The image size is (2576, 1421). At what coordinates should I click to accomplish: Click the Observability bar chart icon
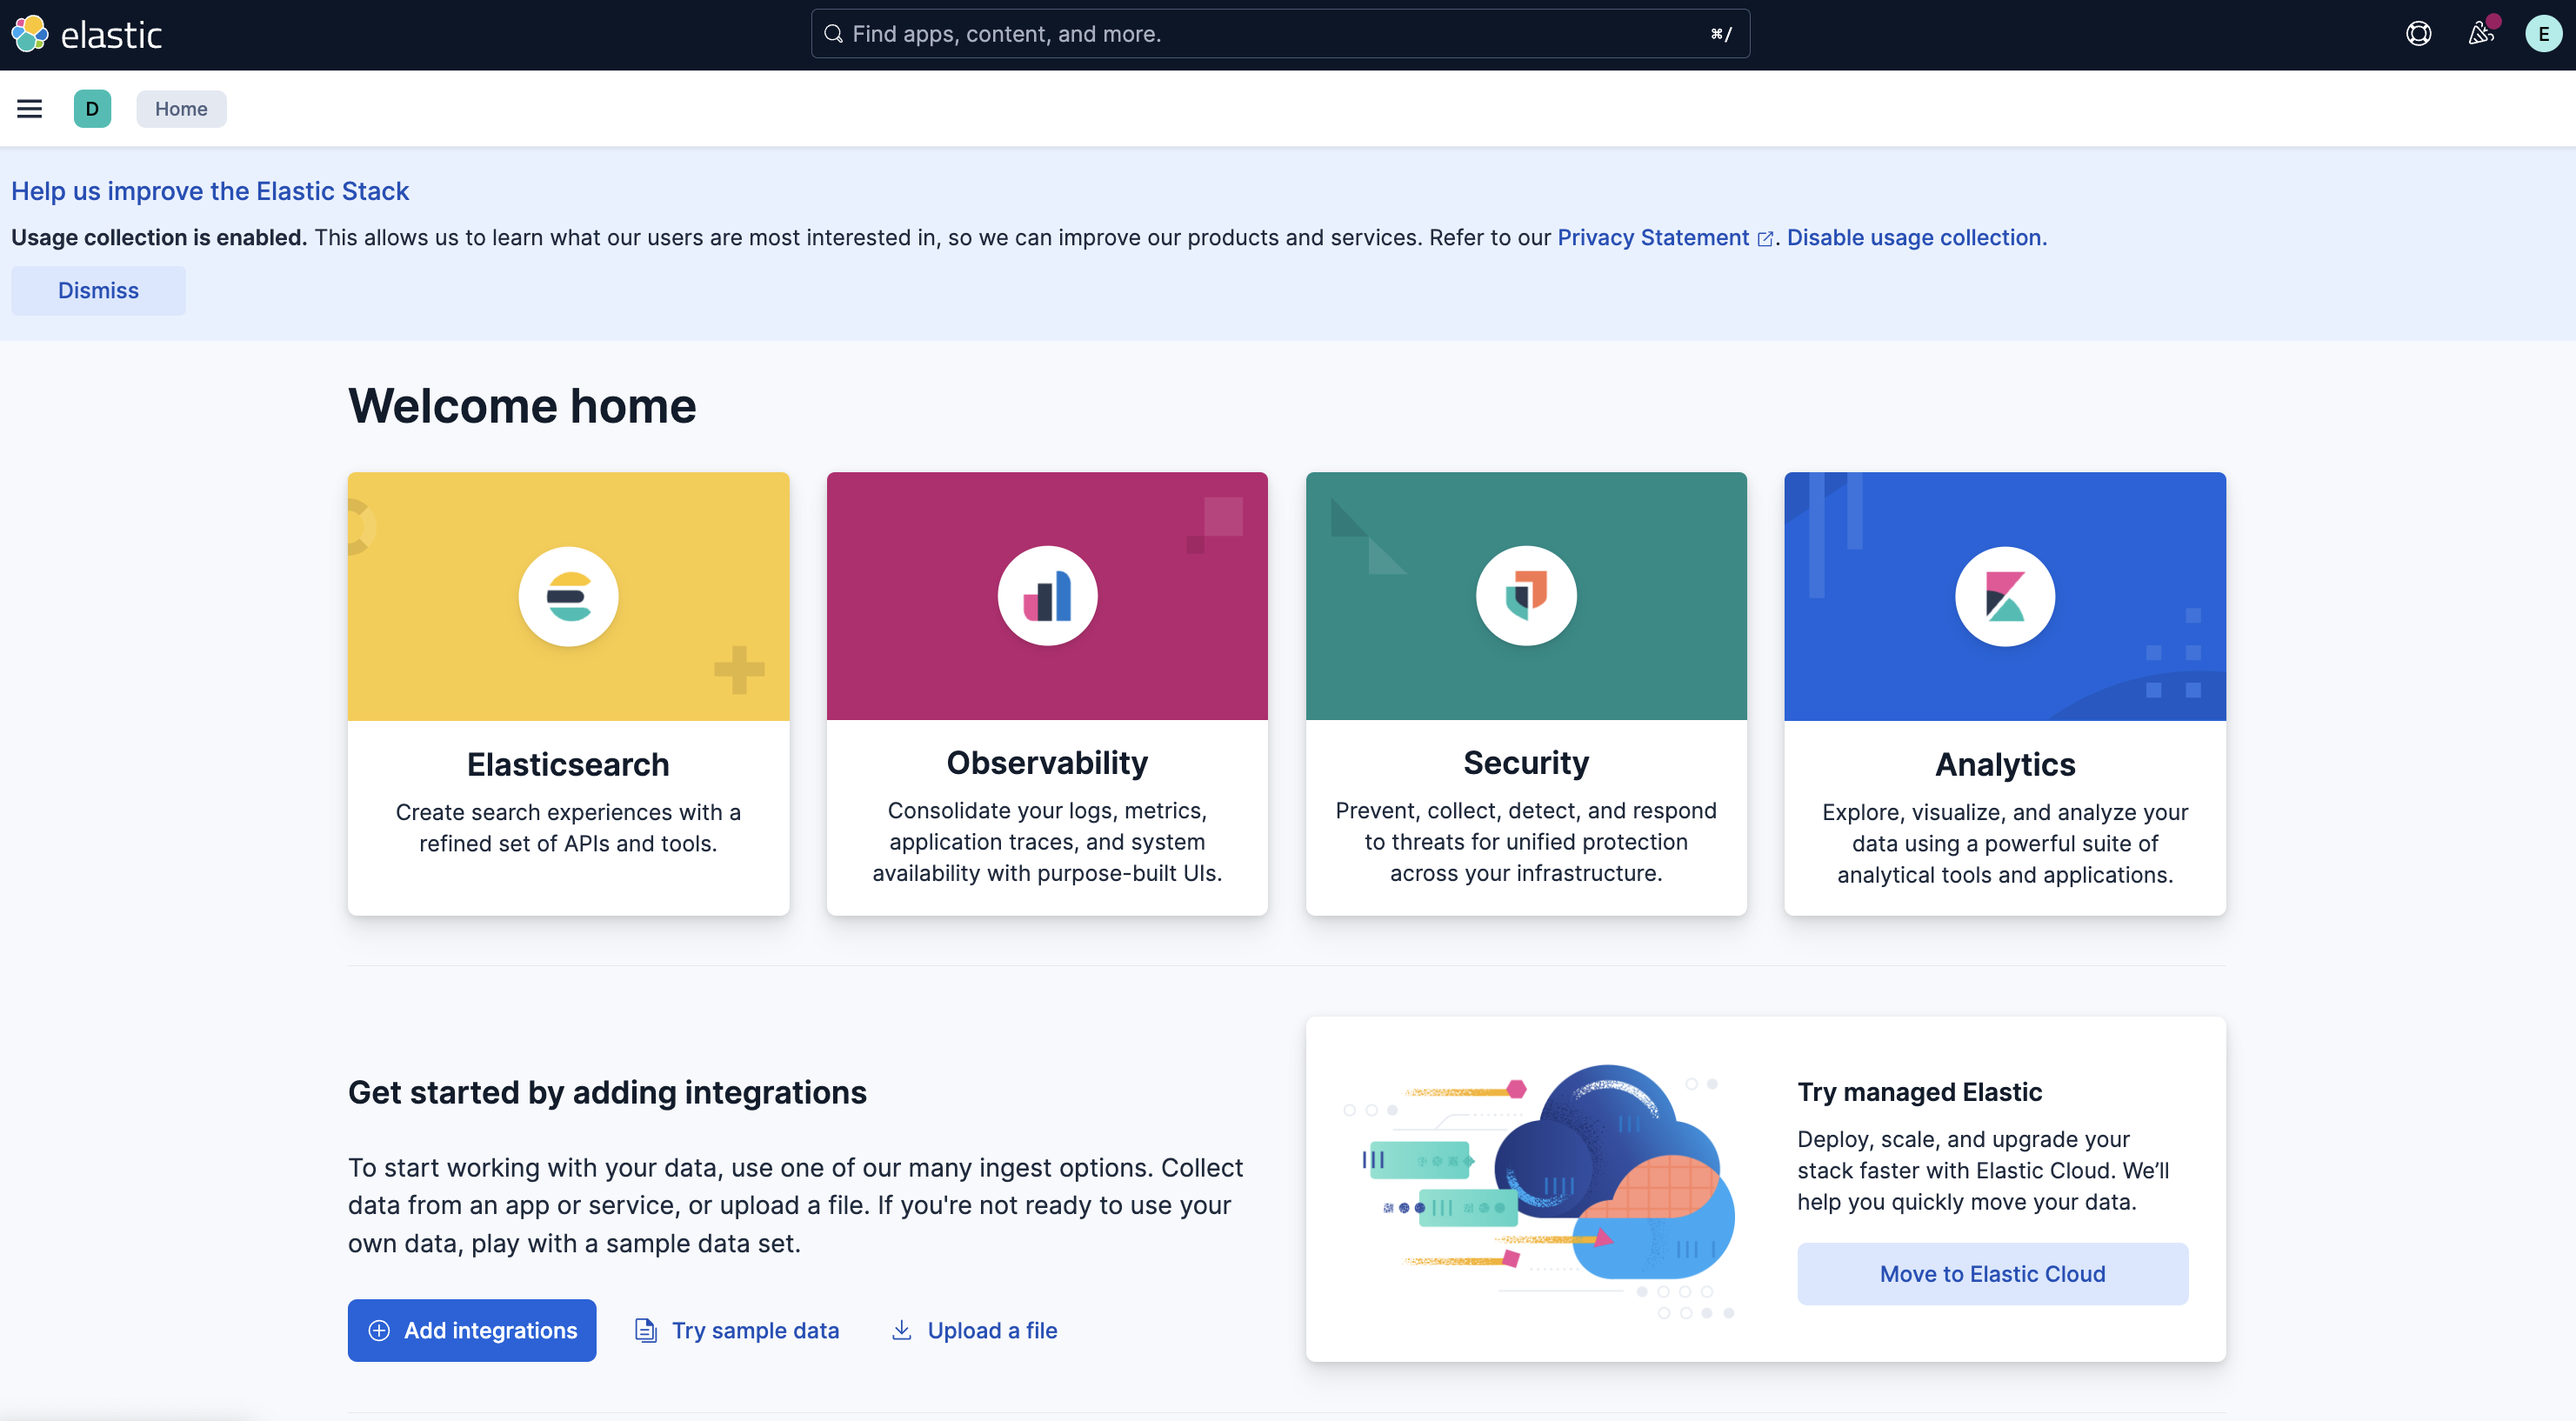[1047, 596]
